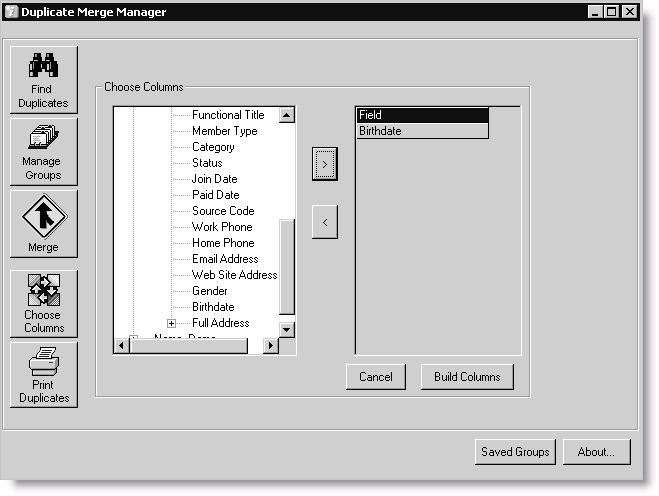This screenshot has width=659, height=496.
Task: Select Category in the field tree
Action: pyautogui.click(x=213, y=147)
